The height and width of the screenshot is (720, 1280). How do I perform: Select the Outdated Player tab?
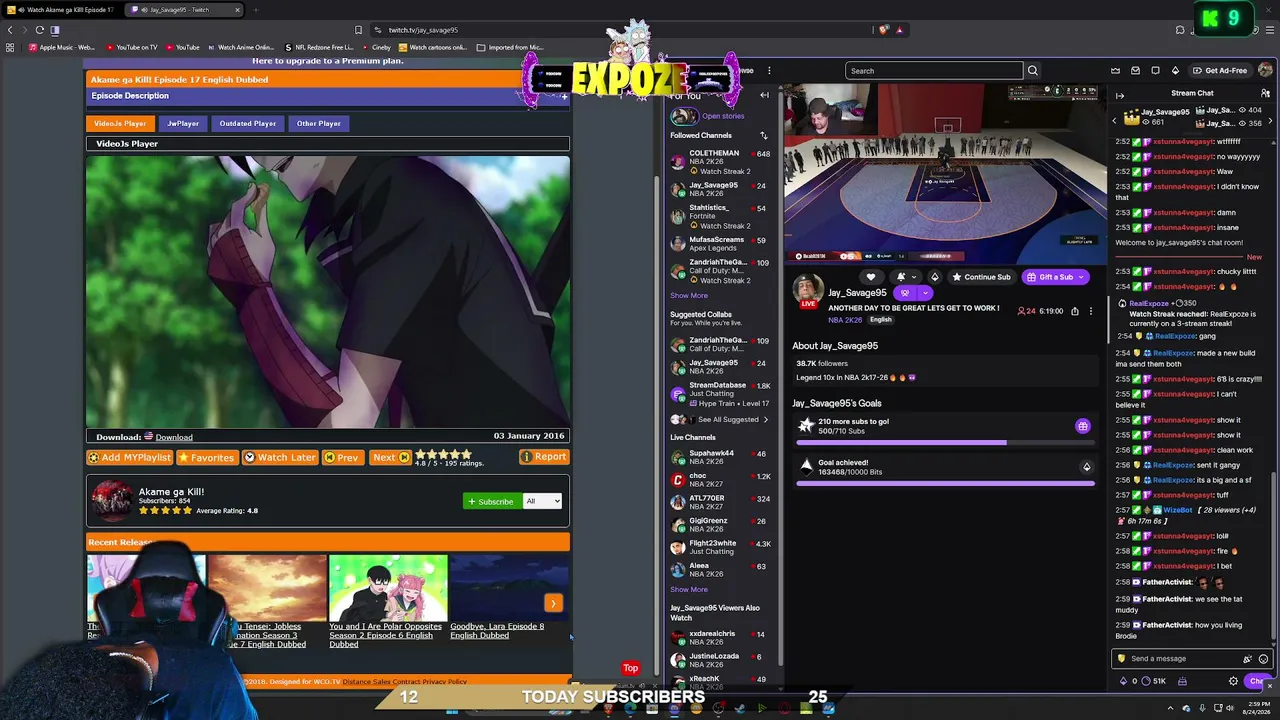coord(248,123)
